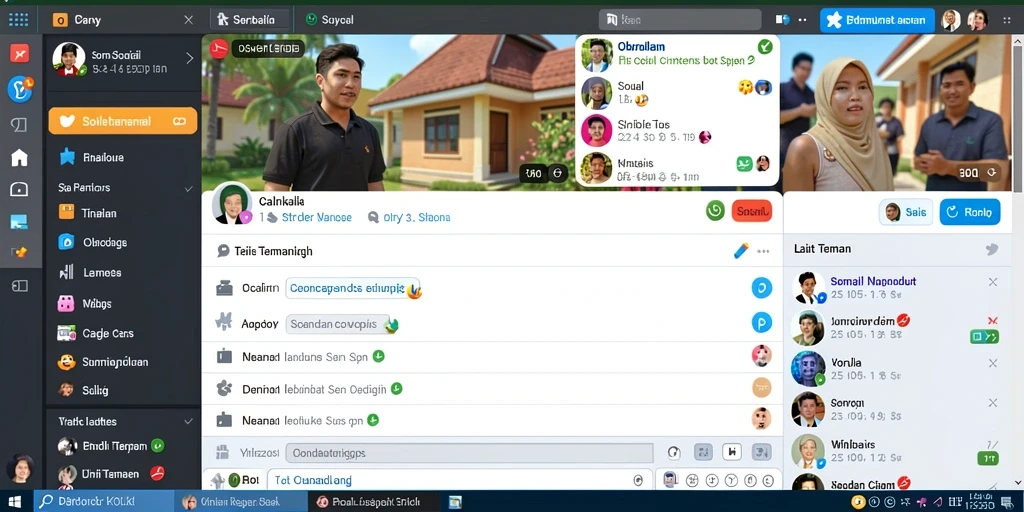Click the taskbar search box

101,502
